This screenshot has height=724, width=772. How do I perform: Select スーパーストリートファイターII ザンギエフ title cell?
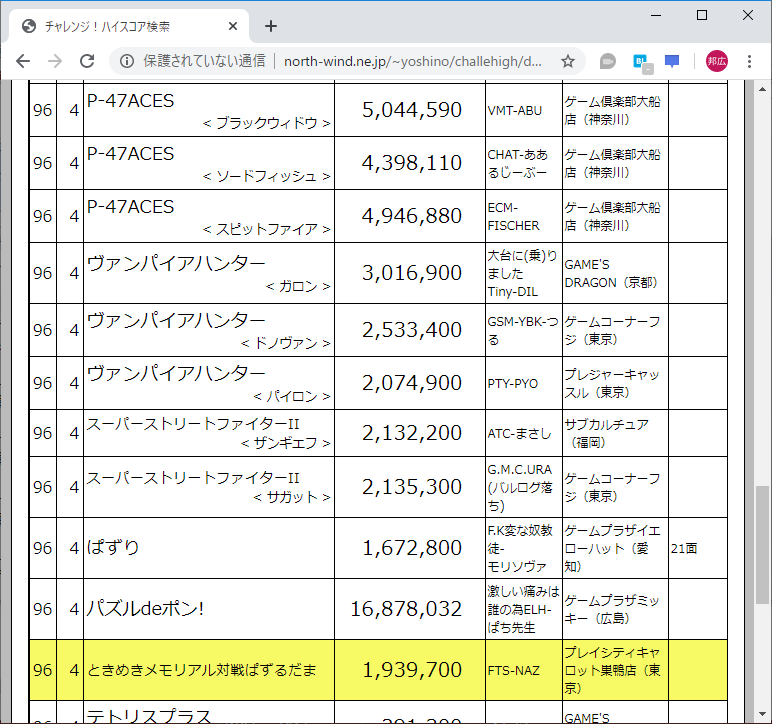(209, 433)
